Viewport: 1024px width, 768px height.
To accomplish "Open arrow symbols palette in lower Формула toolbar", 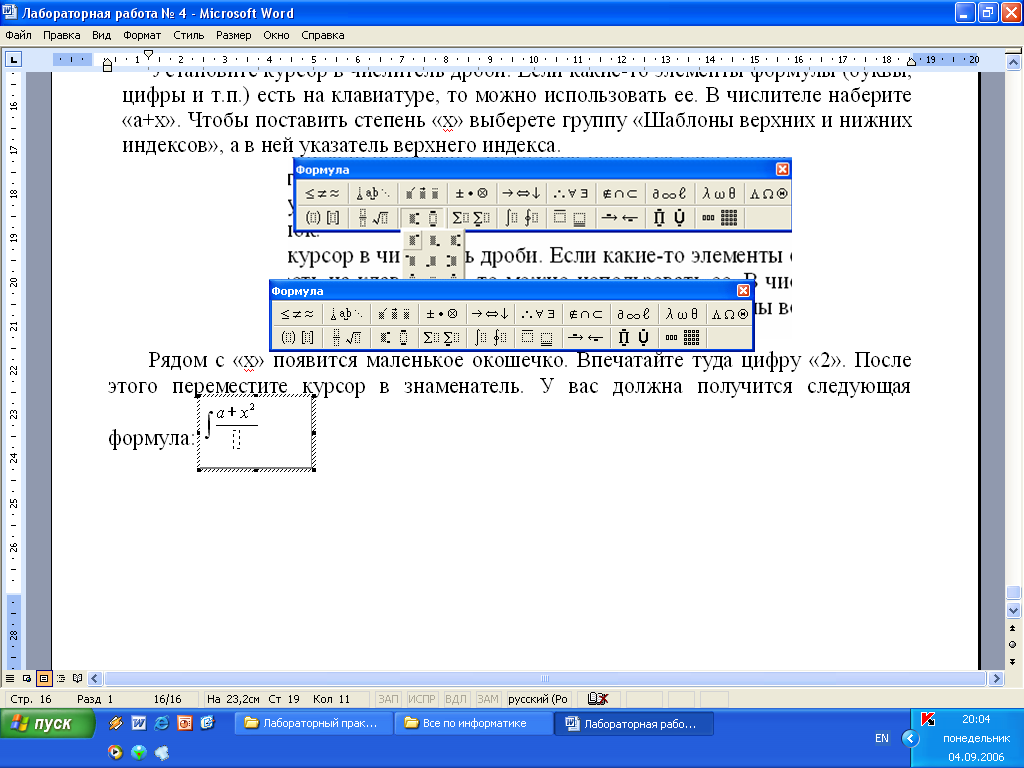I will point(490,314).
